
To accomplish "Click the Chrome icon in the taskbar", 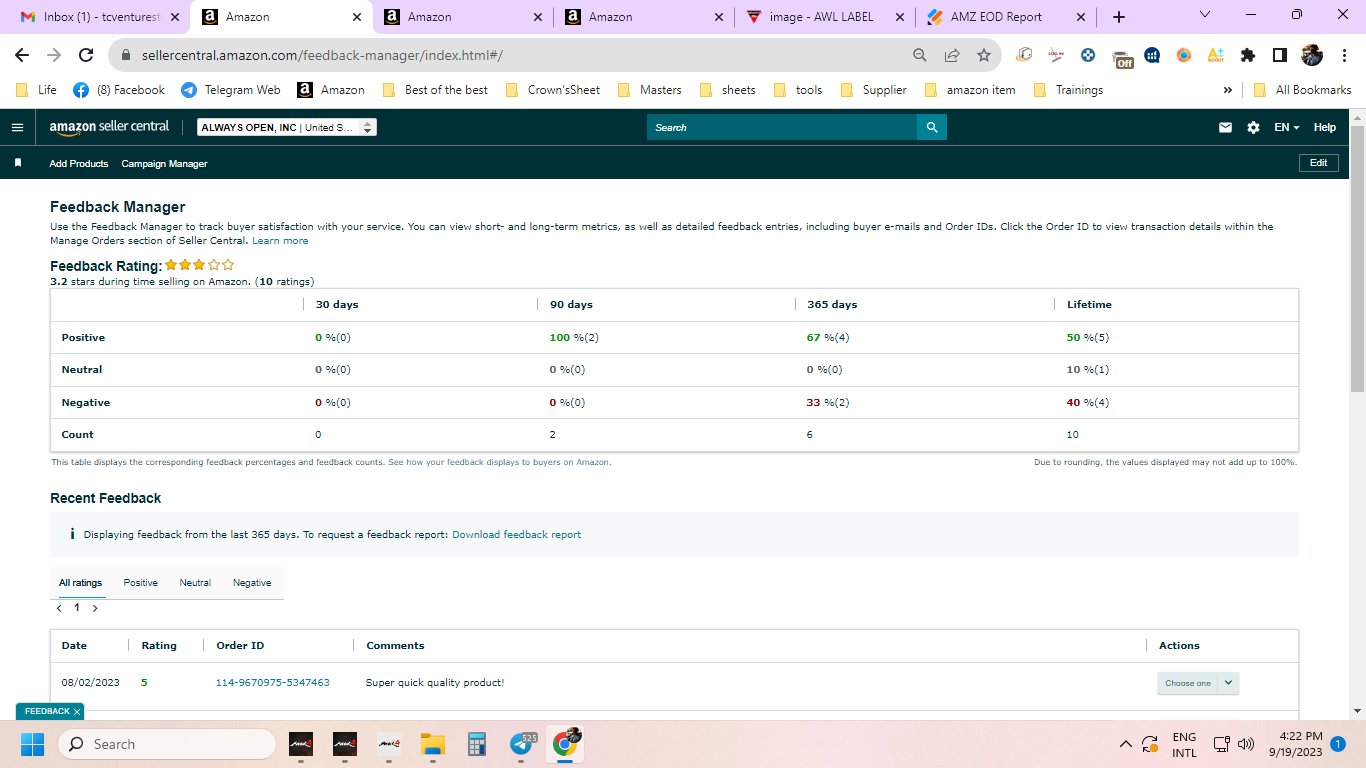I will click(566, 744).
